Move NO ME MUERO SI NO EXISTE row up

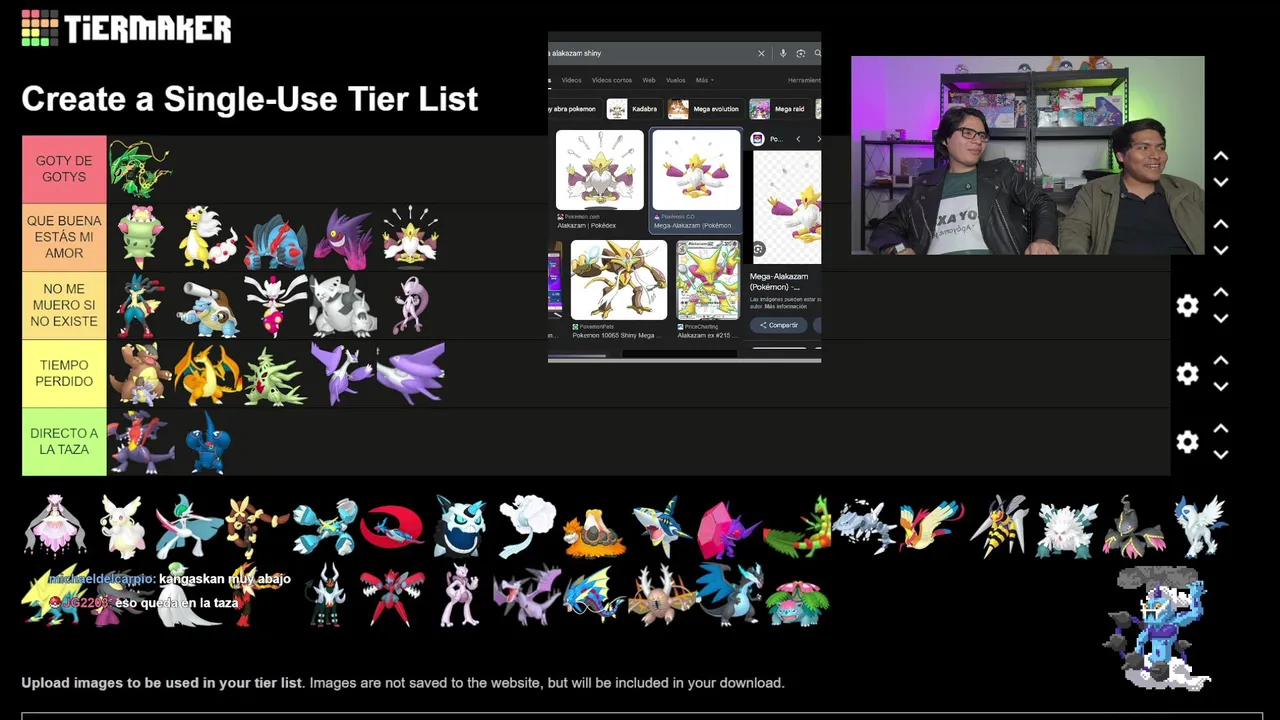coord(1221,293)
